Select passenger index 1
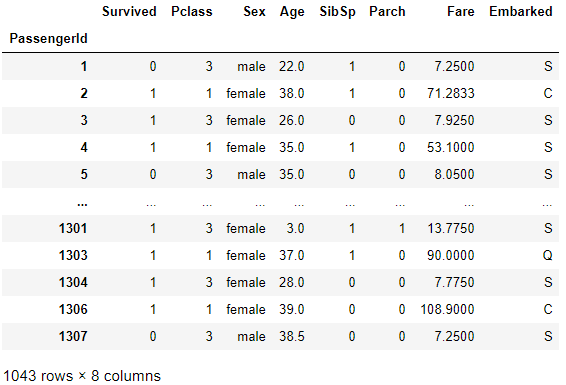Viewport: 566px width, 385px height. pos(84,66)
